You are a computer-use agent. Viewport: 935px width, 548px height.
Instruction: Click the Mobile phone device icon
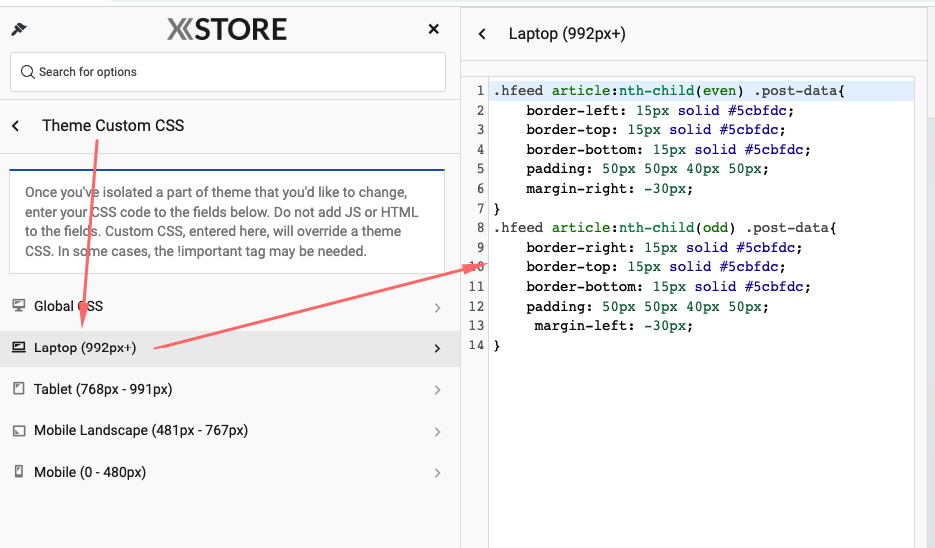[x=19, y=472]
